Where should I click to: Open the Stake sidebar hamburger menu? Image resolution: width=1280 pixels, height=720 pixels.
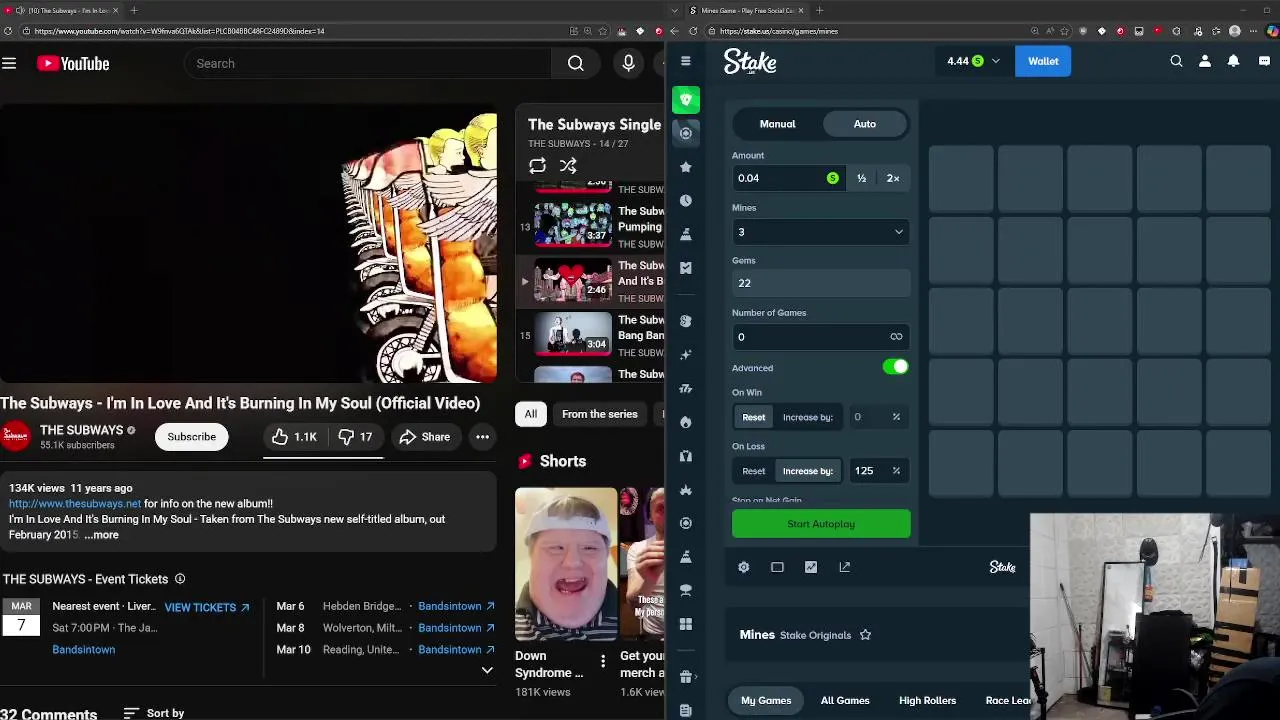coord(686,61)
